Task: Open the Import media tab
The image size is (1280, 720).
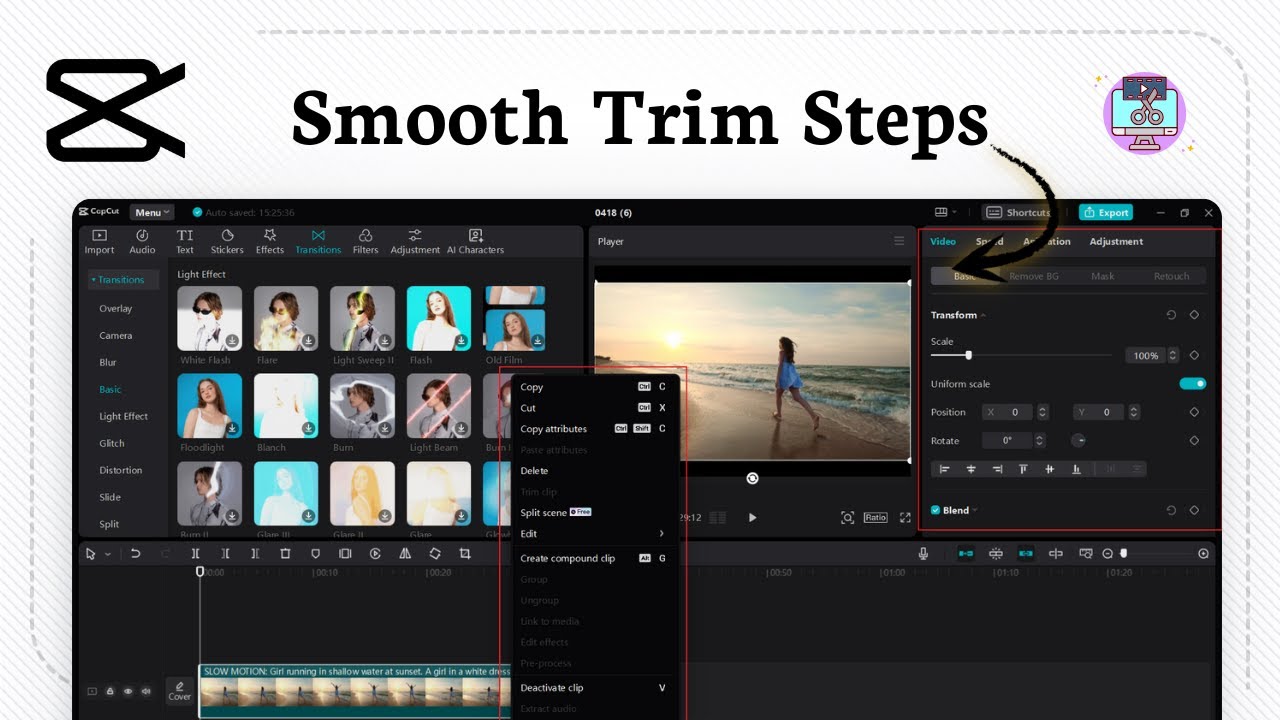Action: click(x=99, y=242)
